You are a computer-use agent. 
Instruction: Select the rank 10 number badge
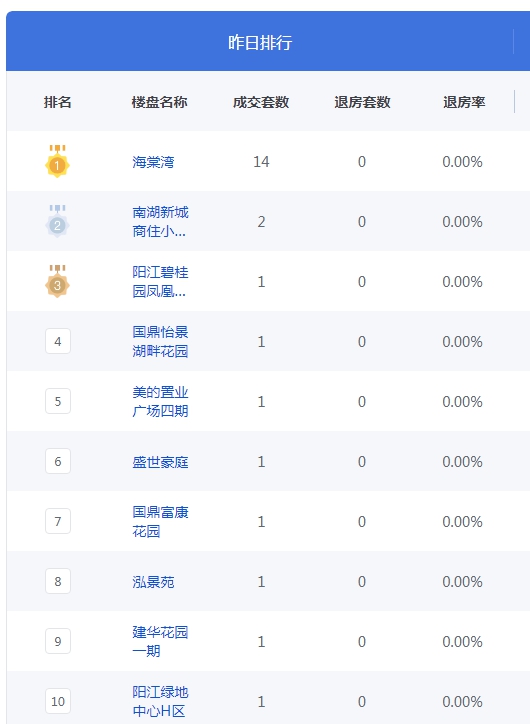[58, 701]
